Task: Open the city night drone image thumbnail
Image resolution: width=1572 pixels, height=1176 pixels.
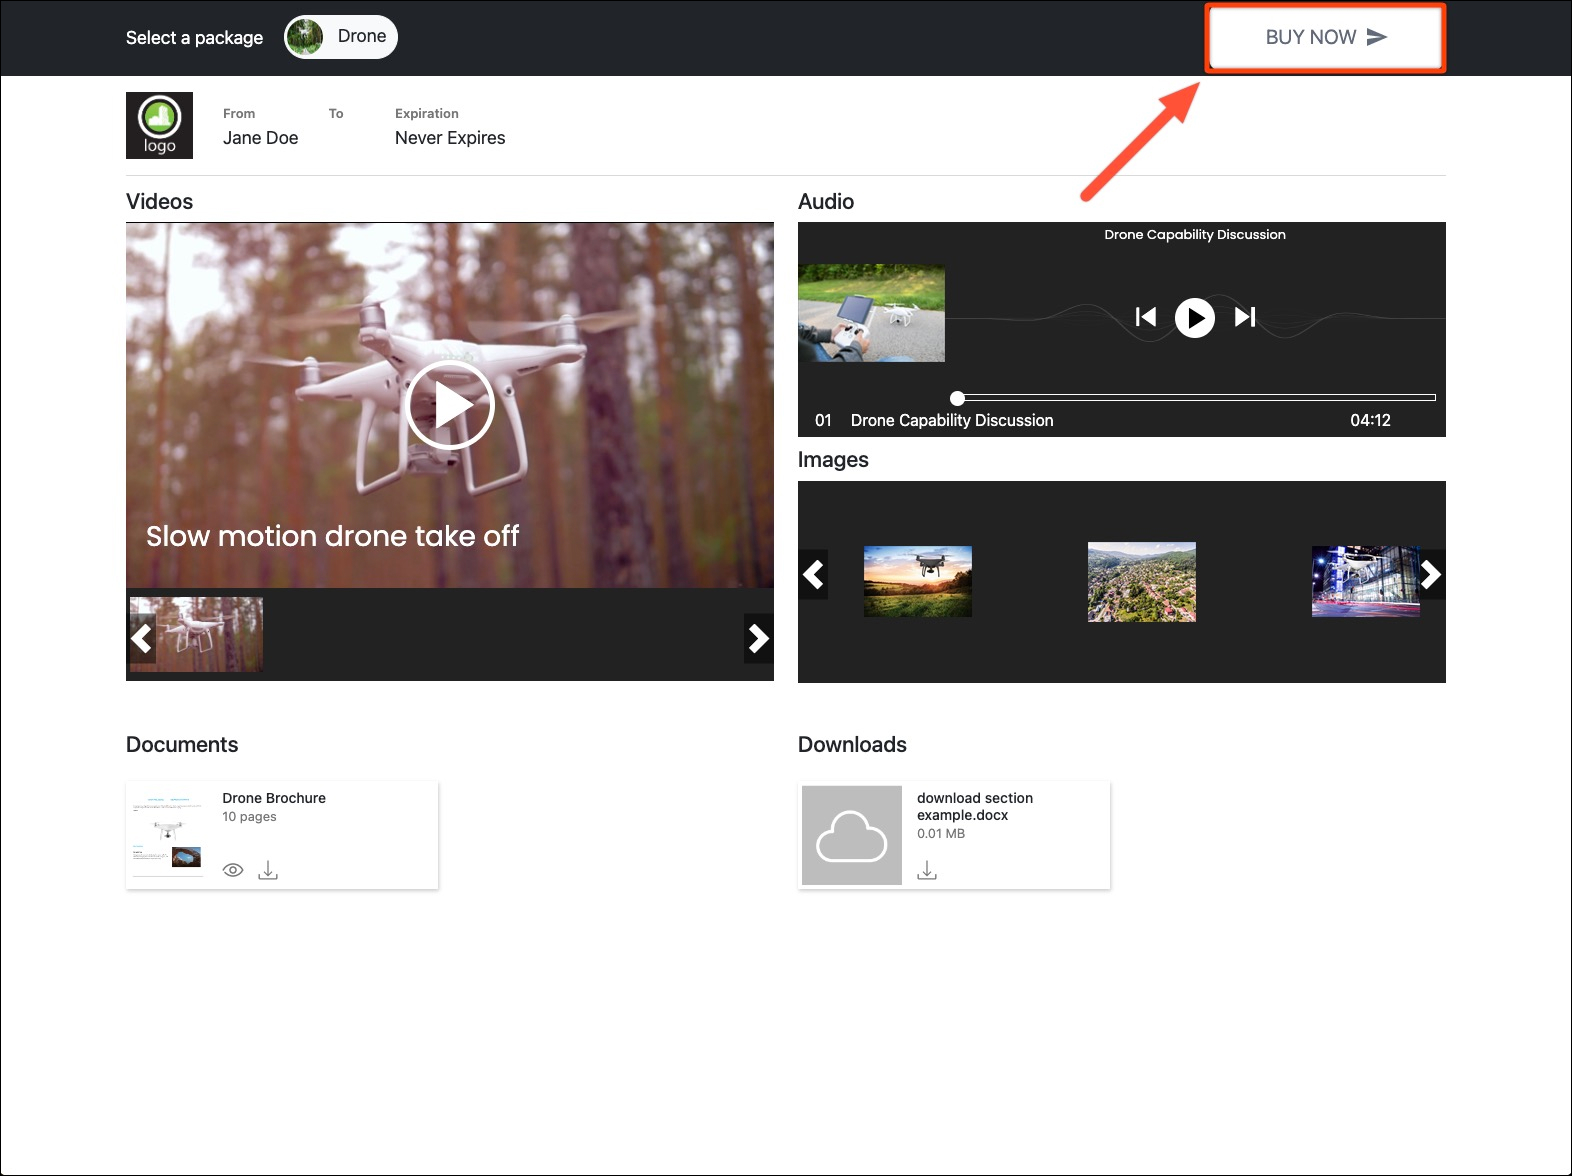Action: pos(1365,581)
